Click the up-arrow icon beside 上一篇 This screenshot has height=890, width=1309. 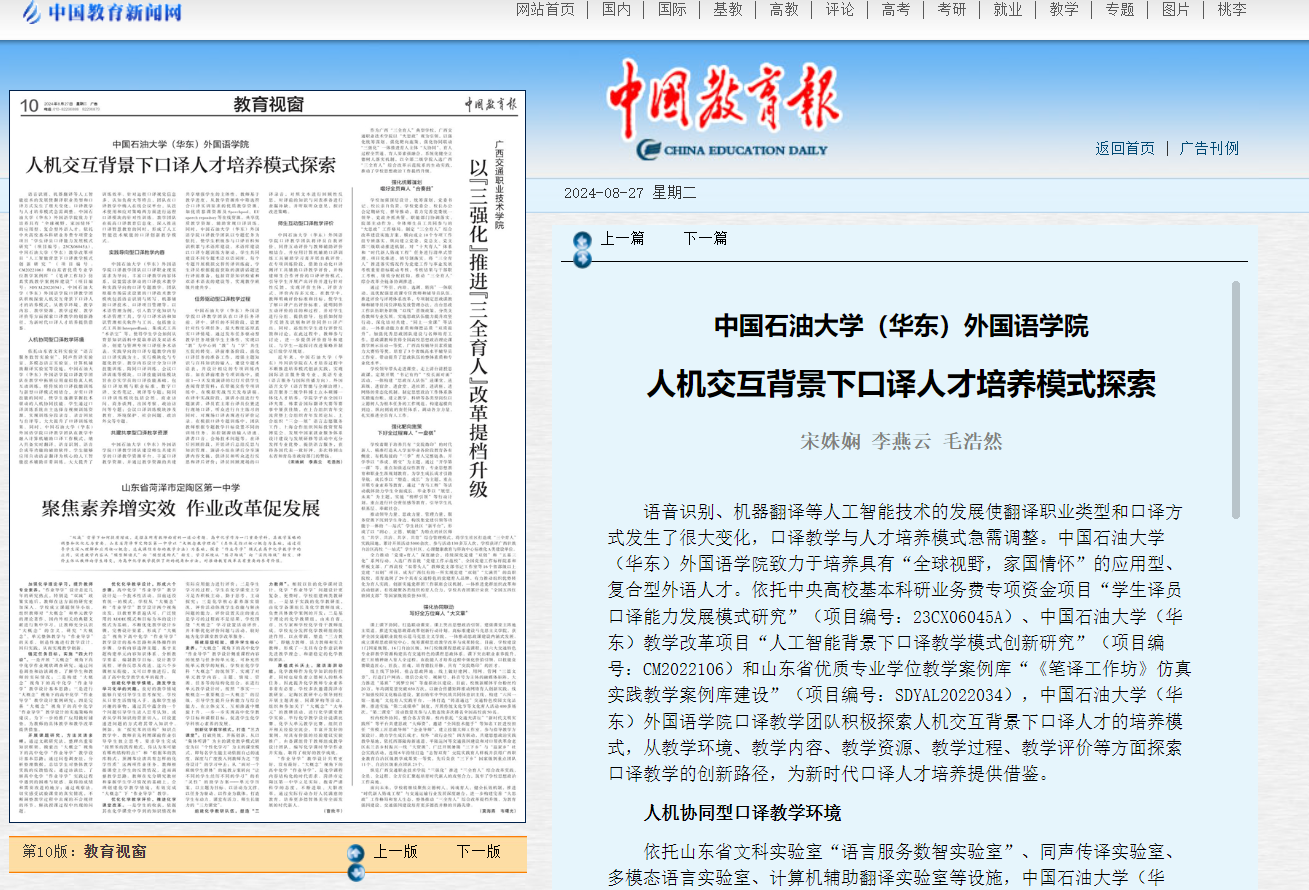(582, 240)
